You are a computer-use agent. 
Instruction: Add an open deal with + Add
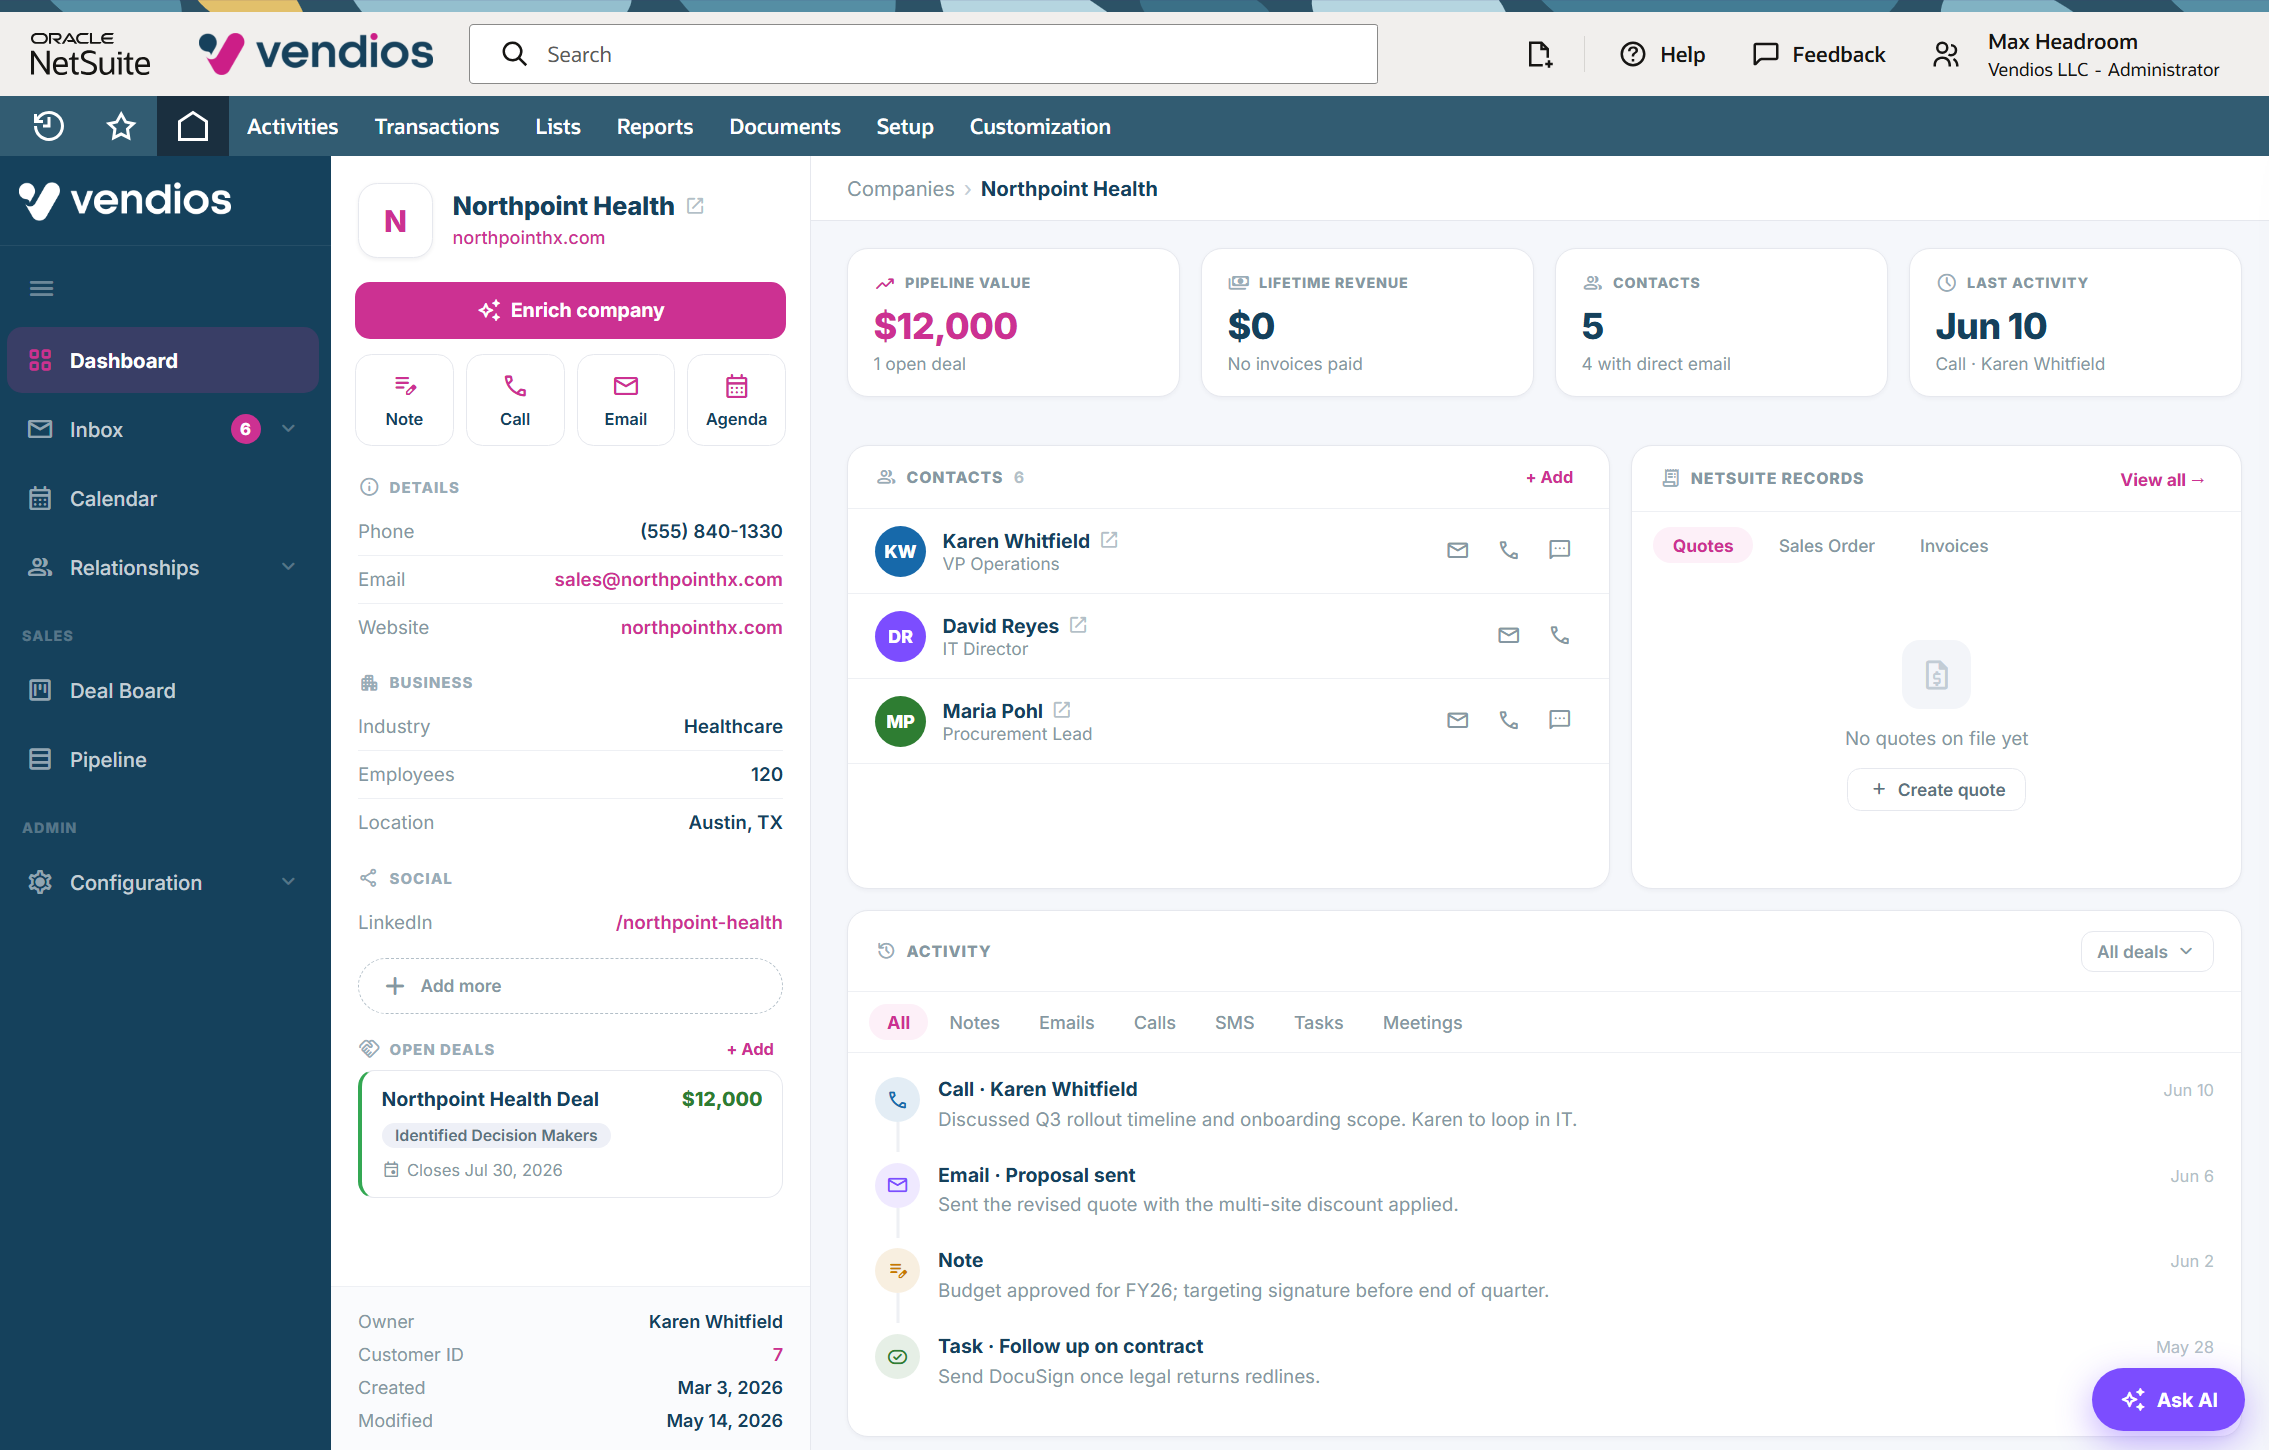750,1050
